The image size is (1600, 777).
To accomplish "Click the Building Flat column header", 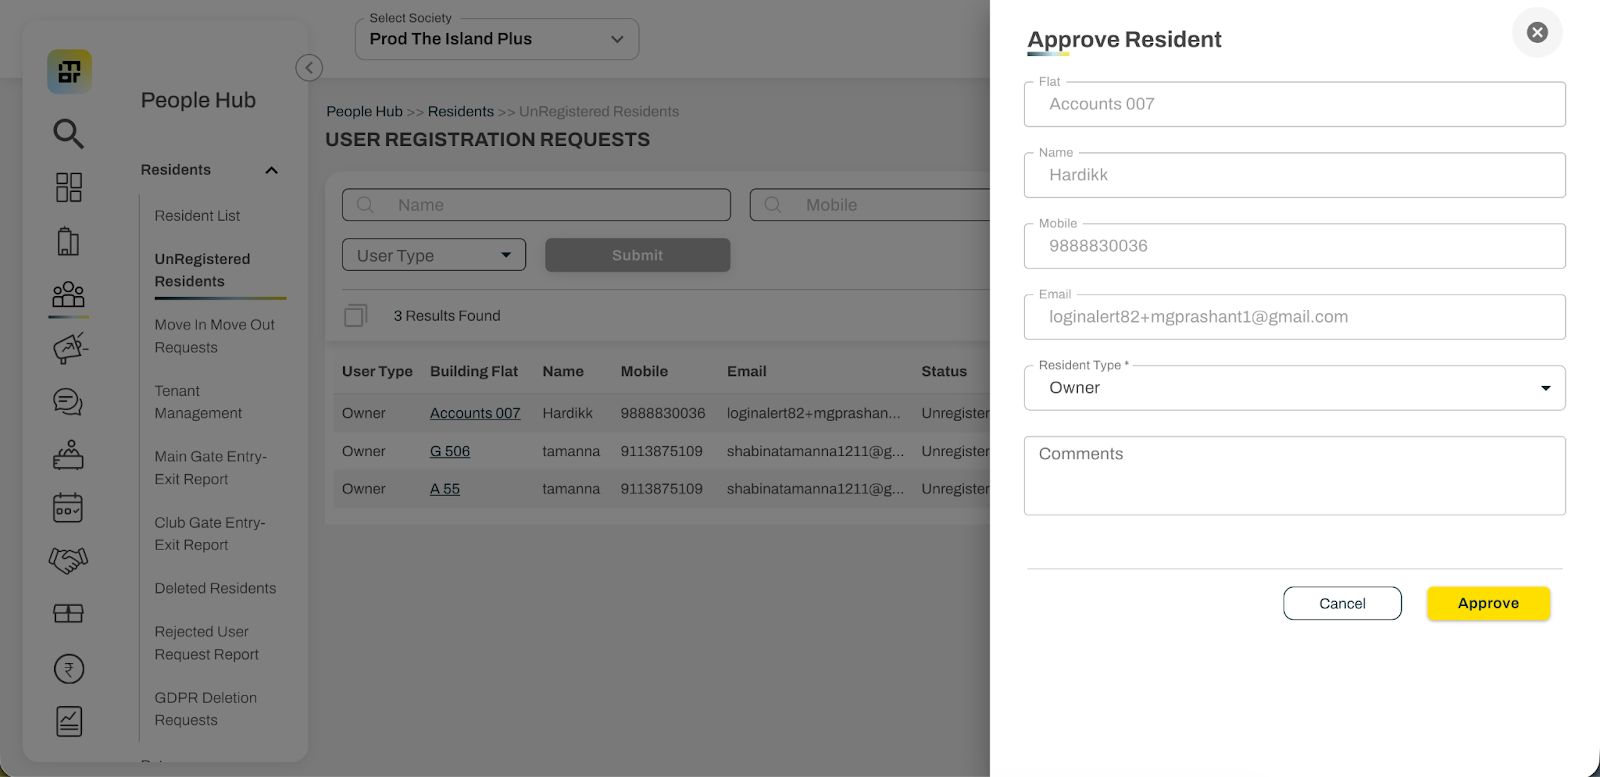I will (474, 372).
